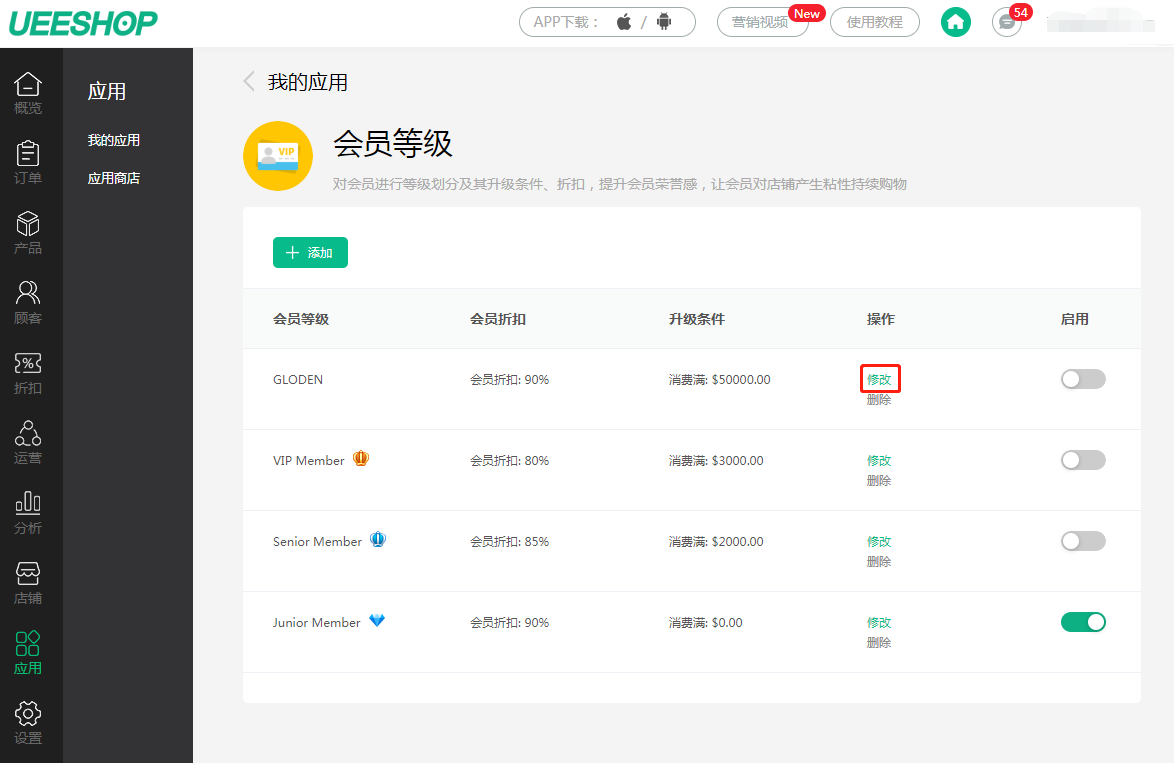Click the VIP Member level name
The width and height of the screenshot is (1174, 763).
coord(308,460)
